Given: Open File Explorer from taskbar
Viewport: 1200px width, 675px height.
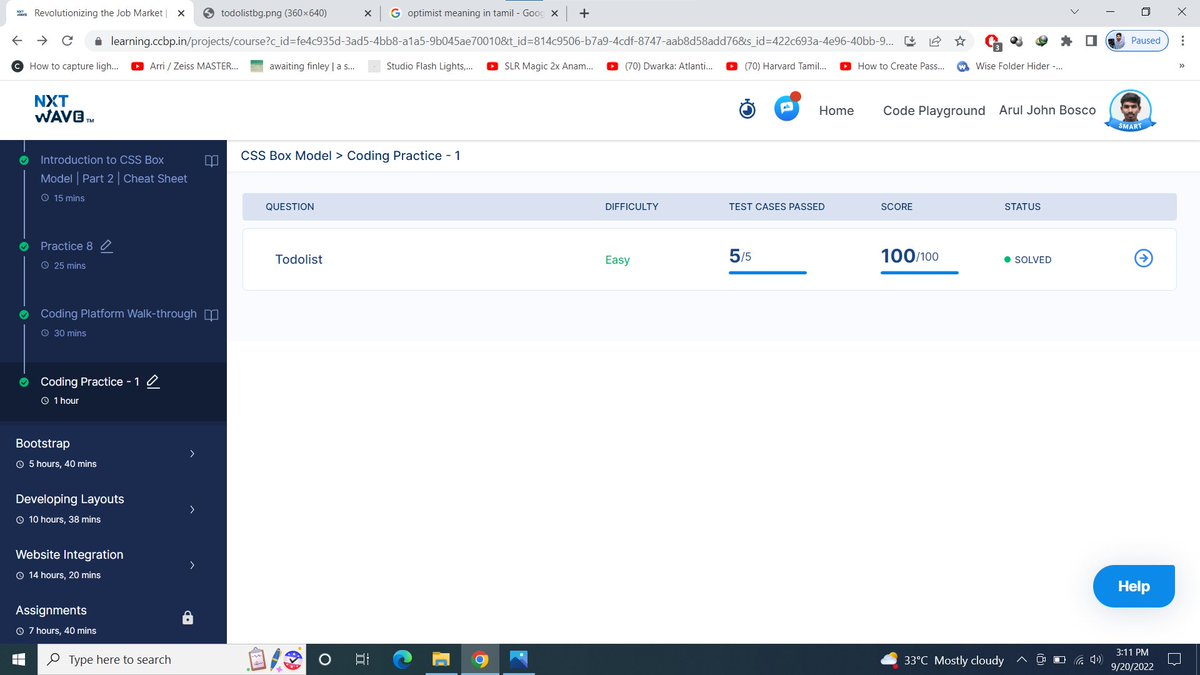Looking at the screenshot, I should pos(441,660).
